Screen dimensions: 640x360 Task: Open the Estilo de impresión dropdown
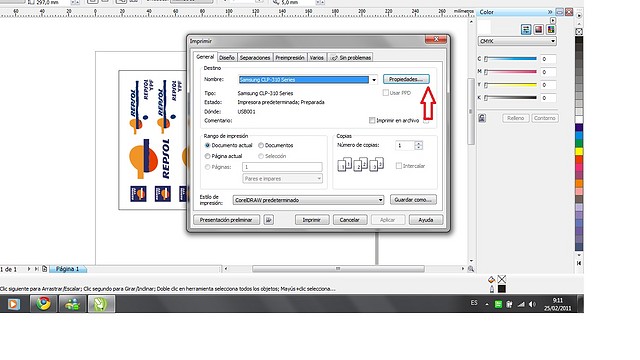(x=380, y=200)
